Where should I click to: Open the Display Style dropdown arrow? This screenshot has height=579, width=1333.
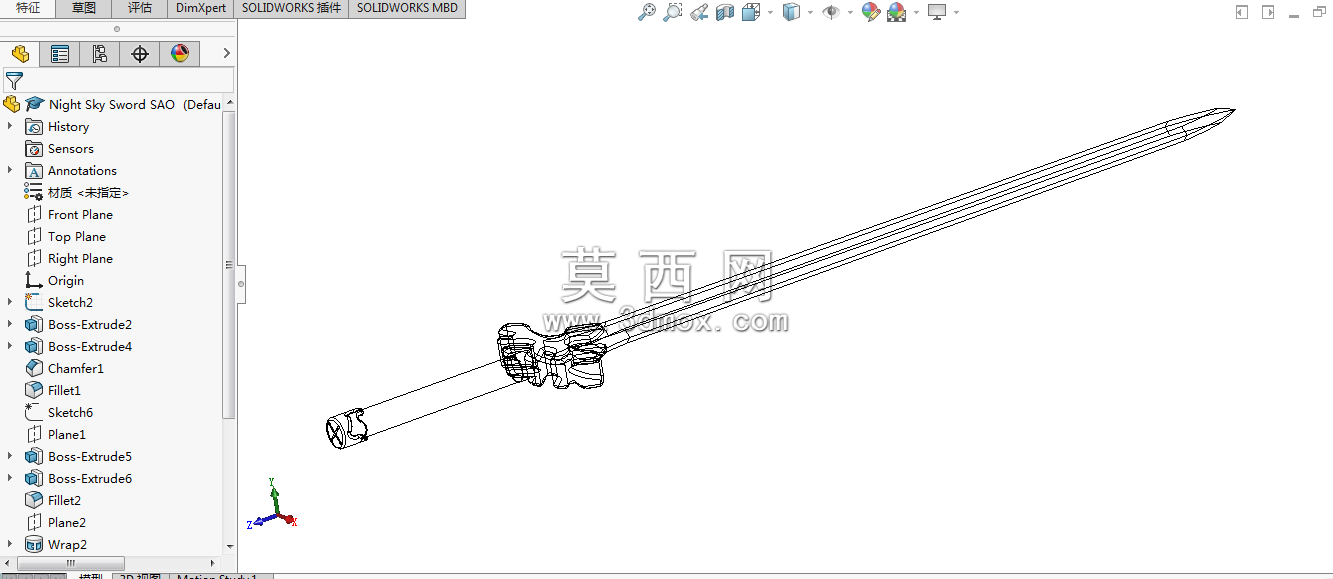pos(810,13)
